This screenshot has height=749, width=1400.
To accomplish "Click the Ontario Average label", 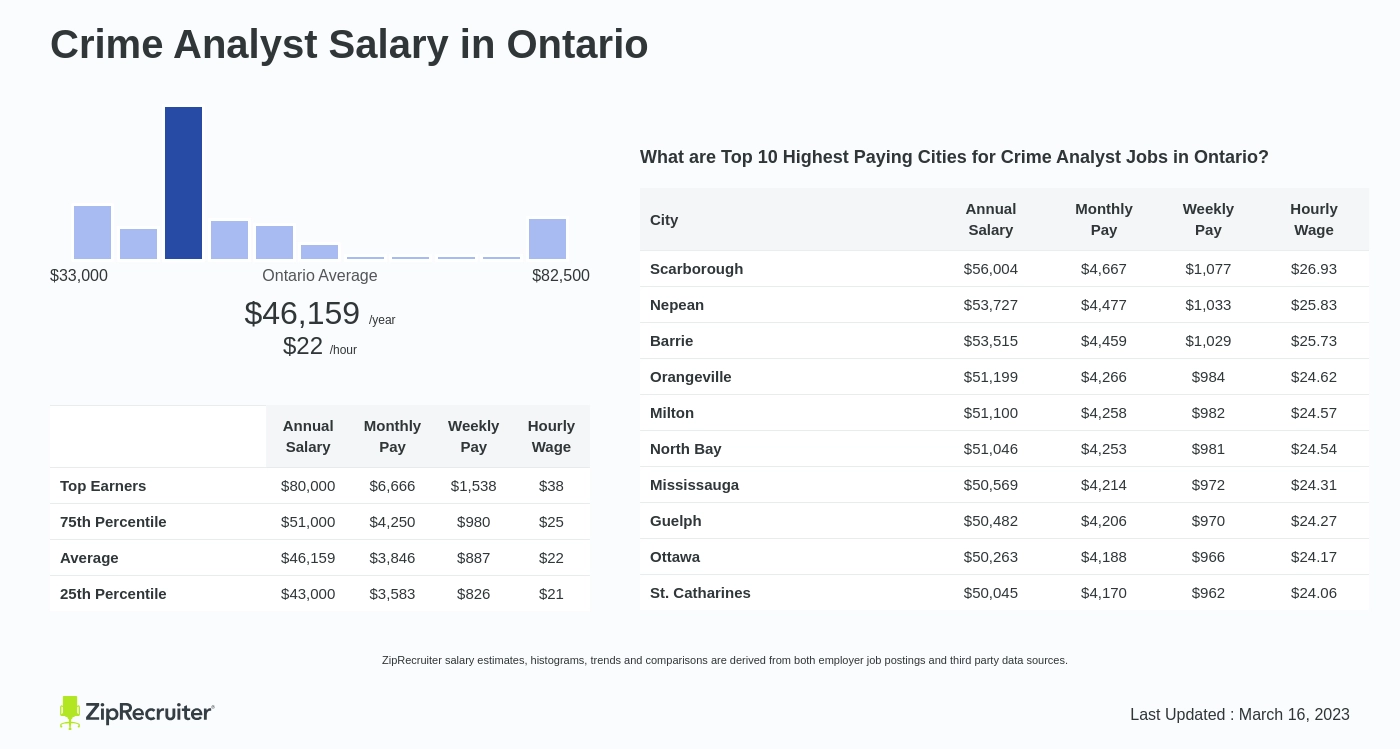I will 320,275.
